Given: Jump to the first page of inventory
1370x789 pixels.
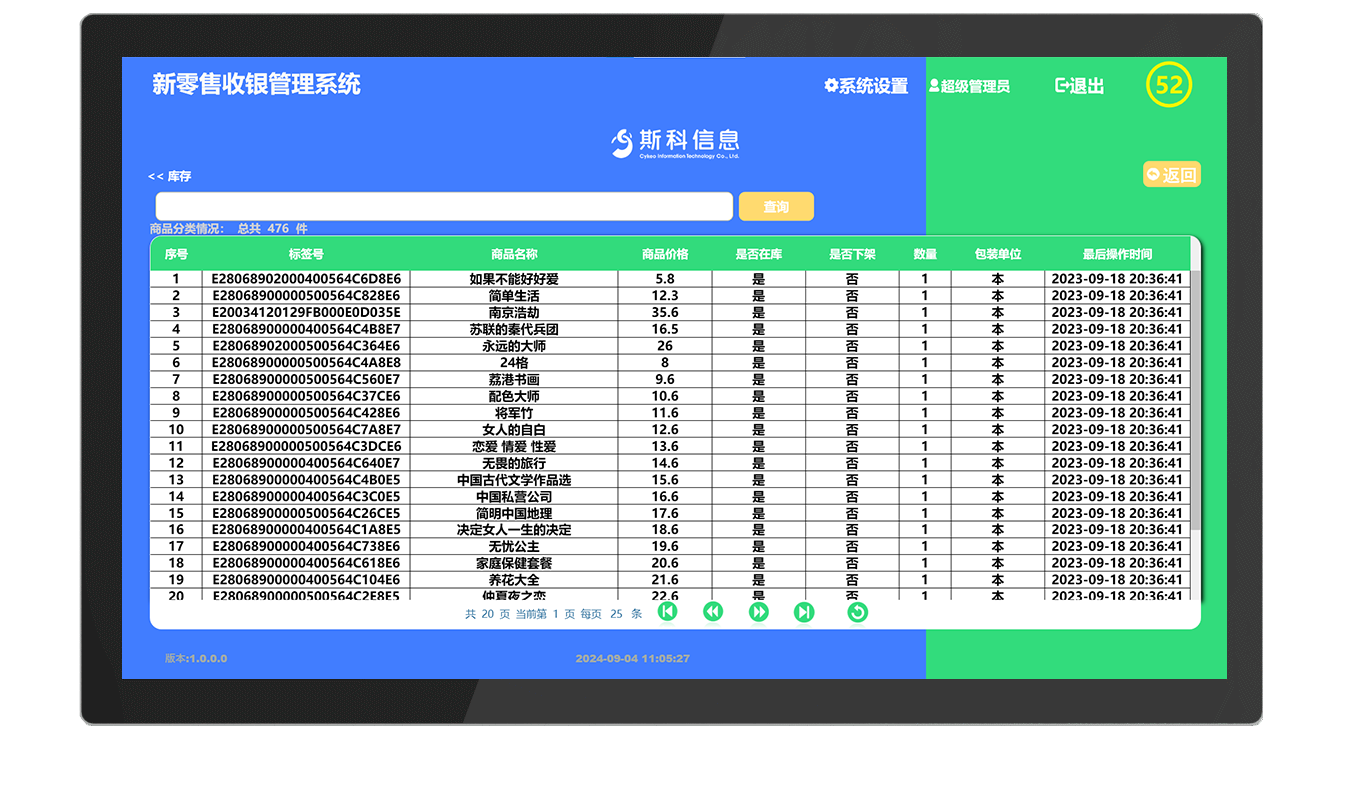Looking at the screenshot, I should tap(669, 611).
